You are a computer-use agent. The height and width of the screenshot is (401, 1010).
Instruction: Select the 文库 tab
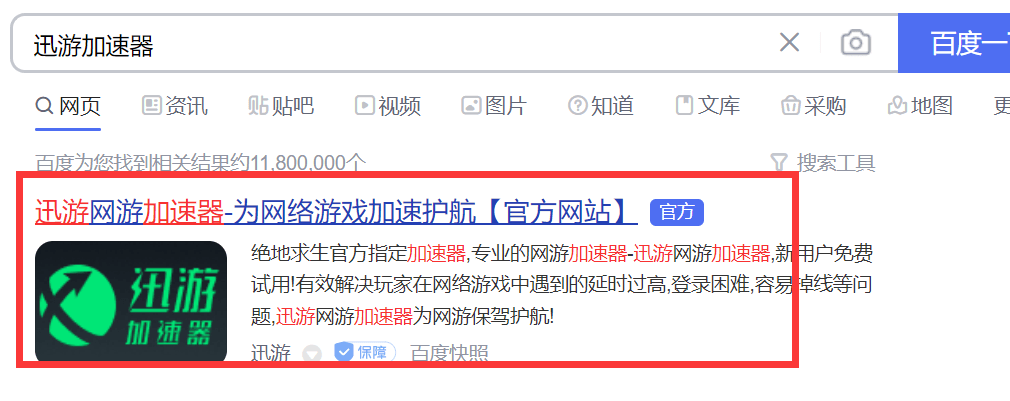707,106
